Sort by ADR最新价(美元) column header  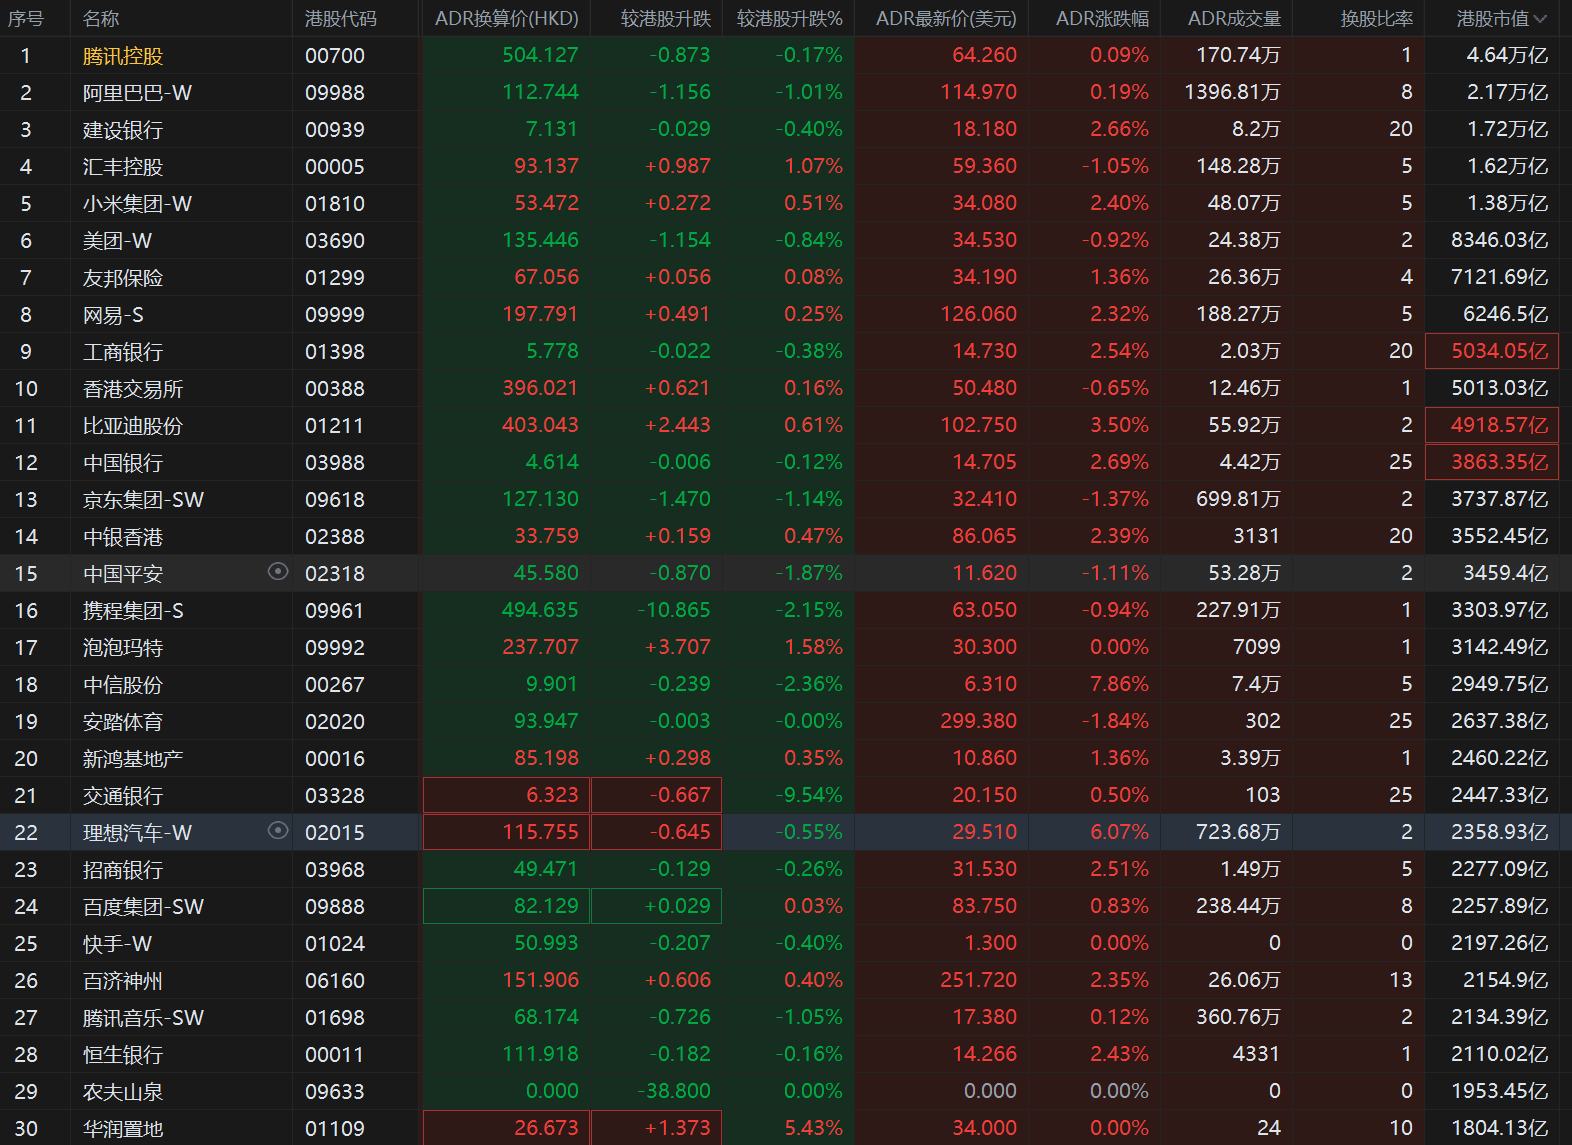[x=946, y=18]
